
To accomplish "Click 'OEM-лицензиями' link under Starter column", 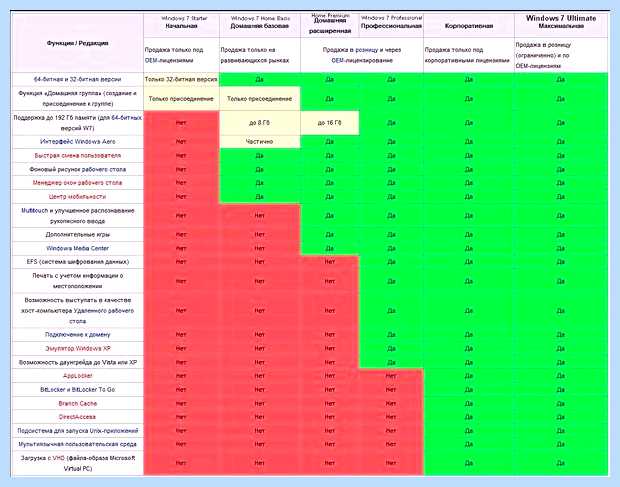I will coord(169,60).
